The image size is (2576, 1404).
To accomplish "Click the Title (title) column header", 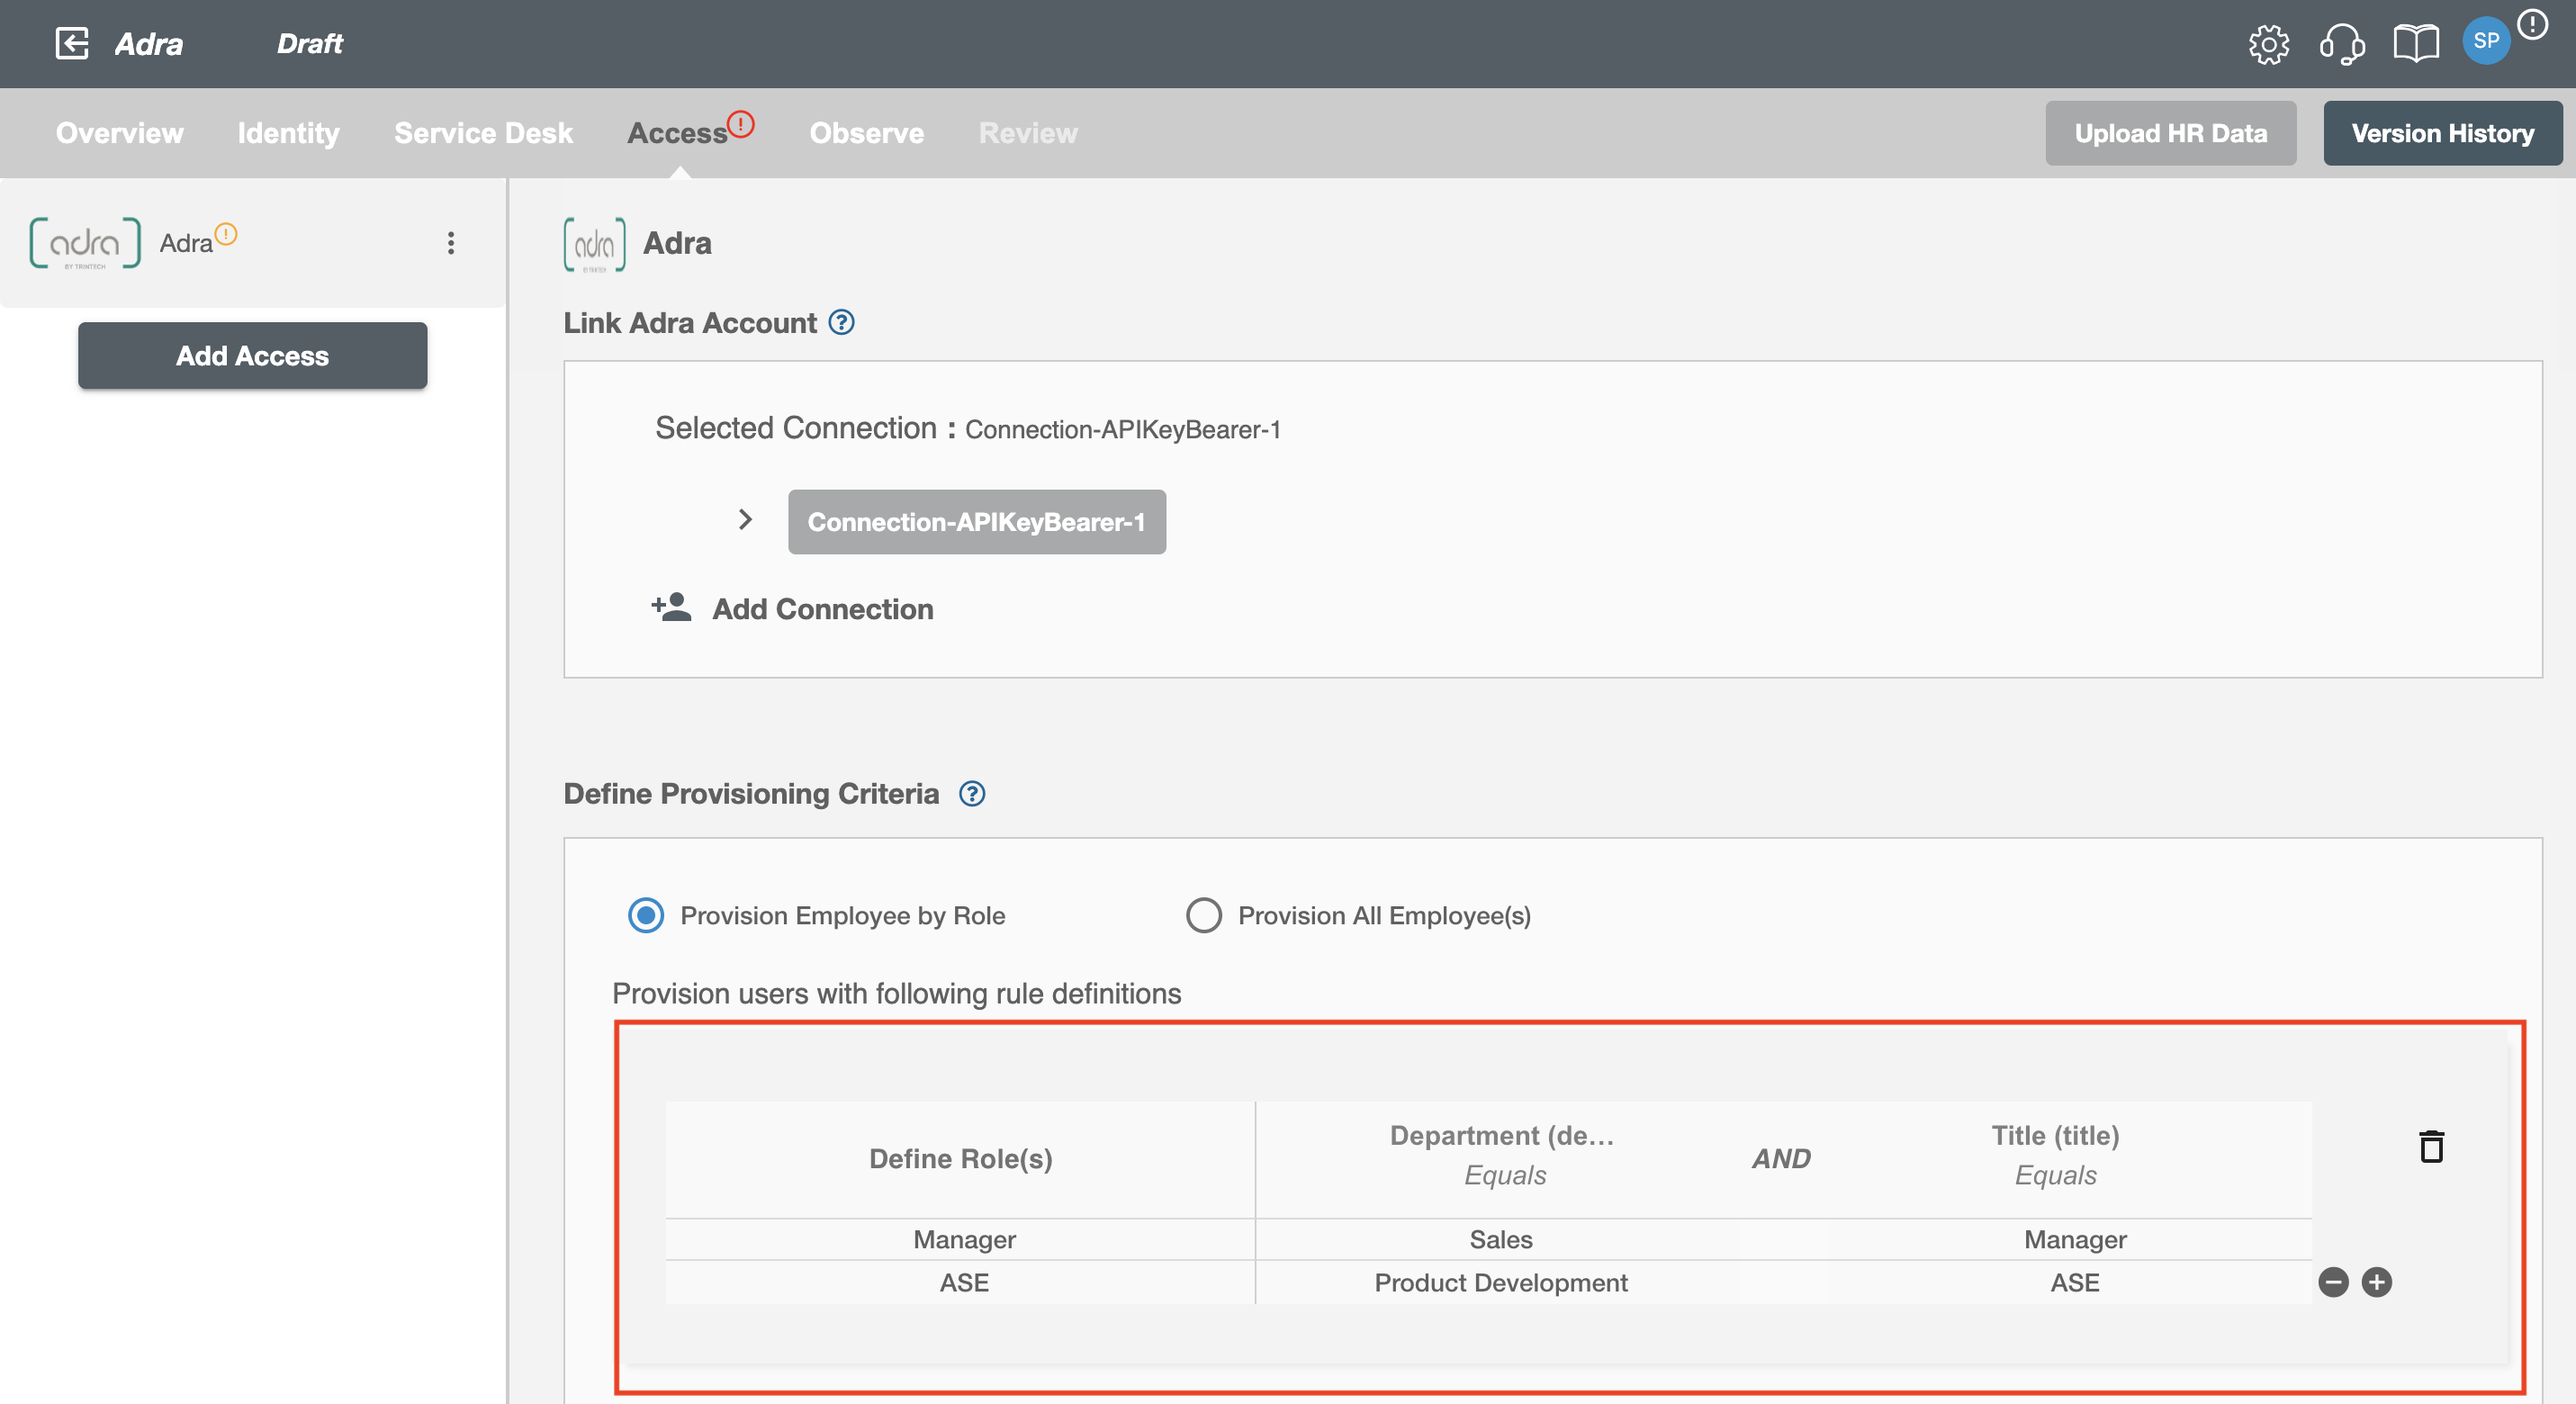I will point(2055,1135).
